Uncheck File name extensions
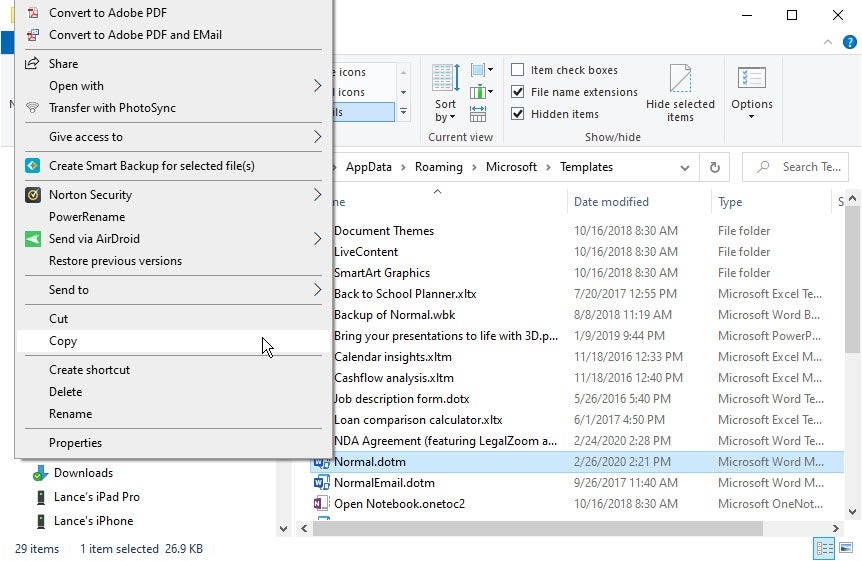Image resolution: width=862 pixels, height=561 pixels. pos(518,92)
